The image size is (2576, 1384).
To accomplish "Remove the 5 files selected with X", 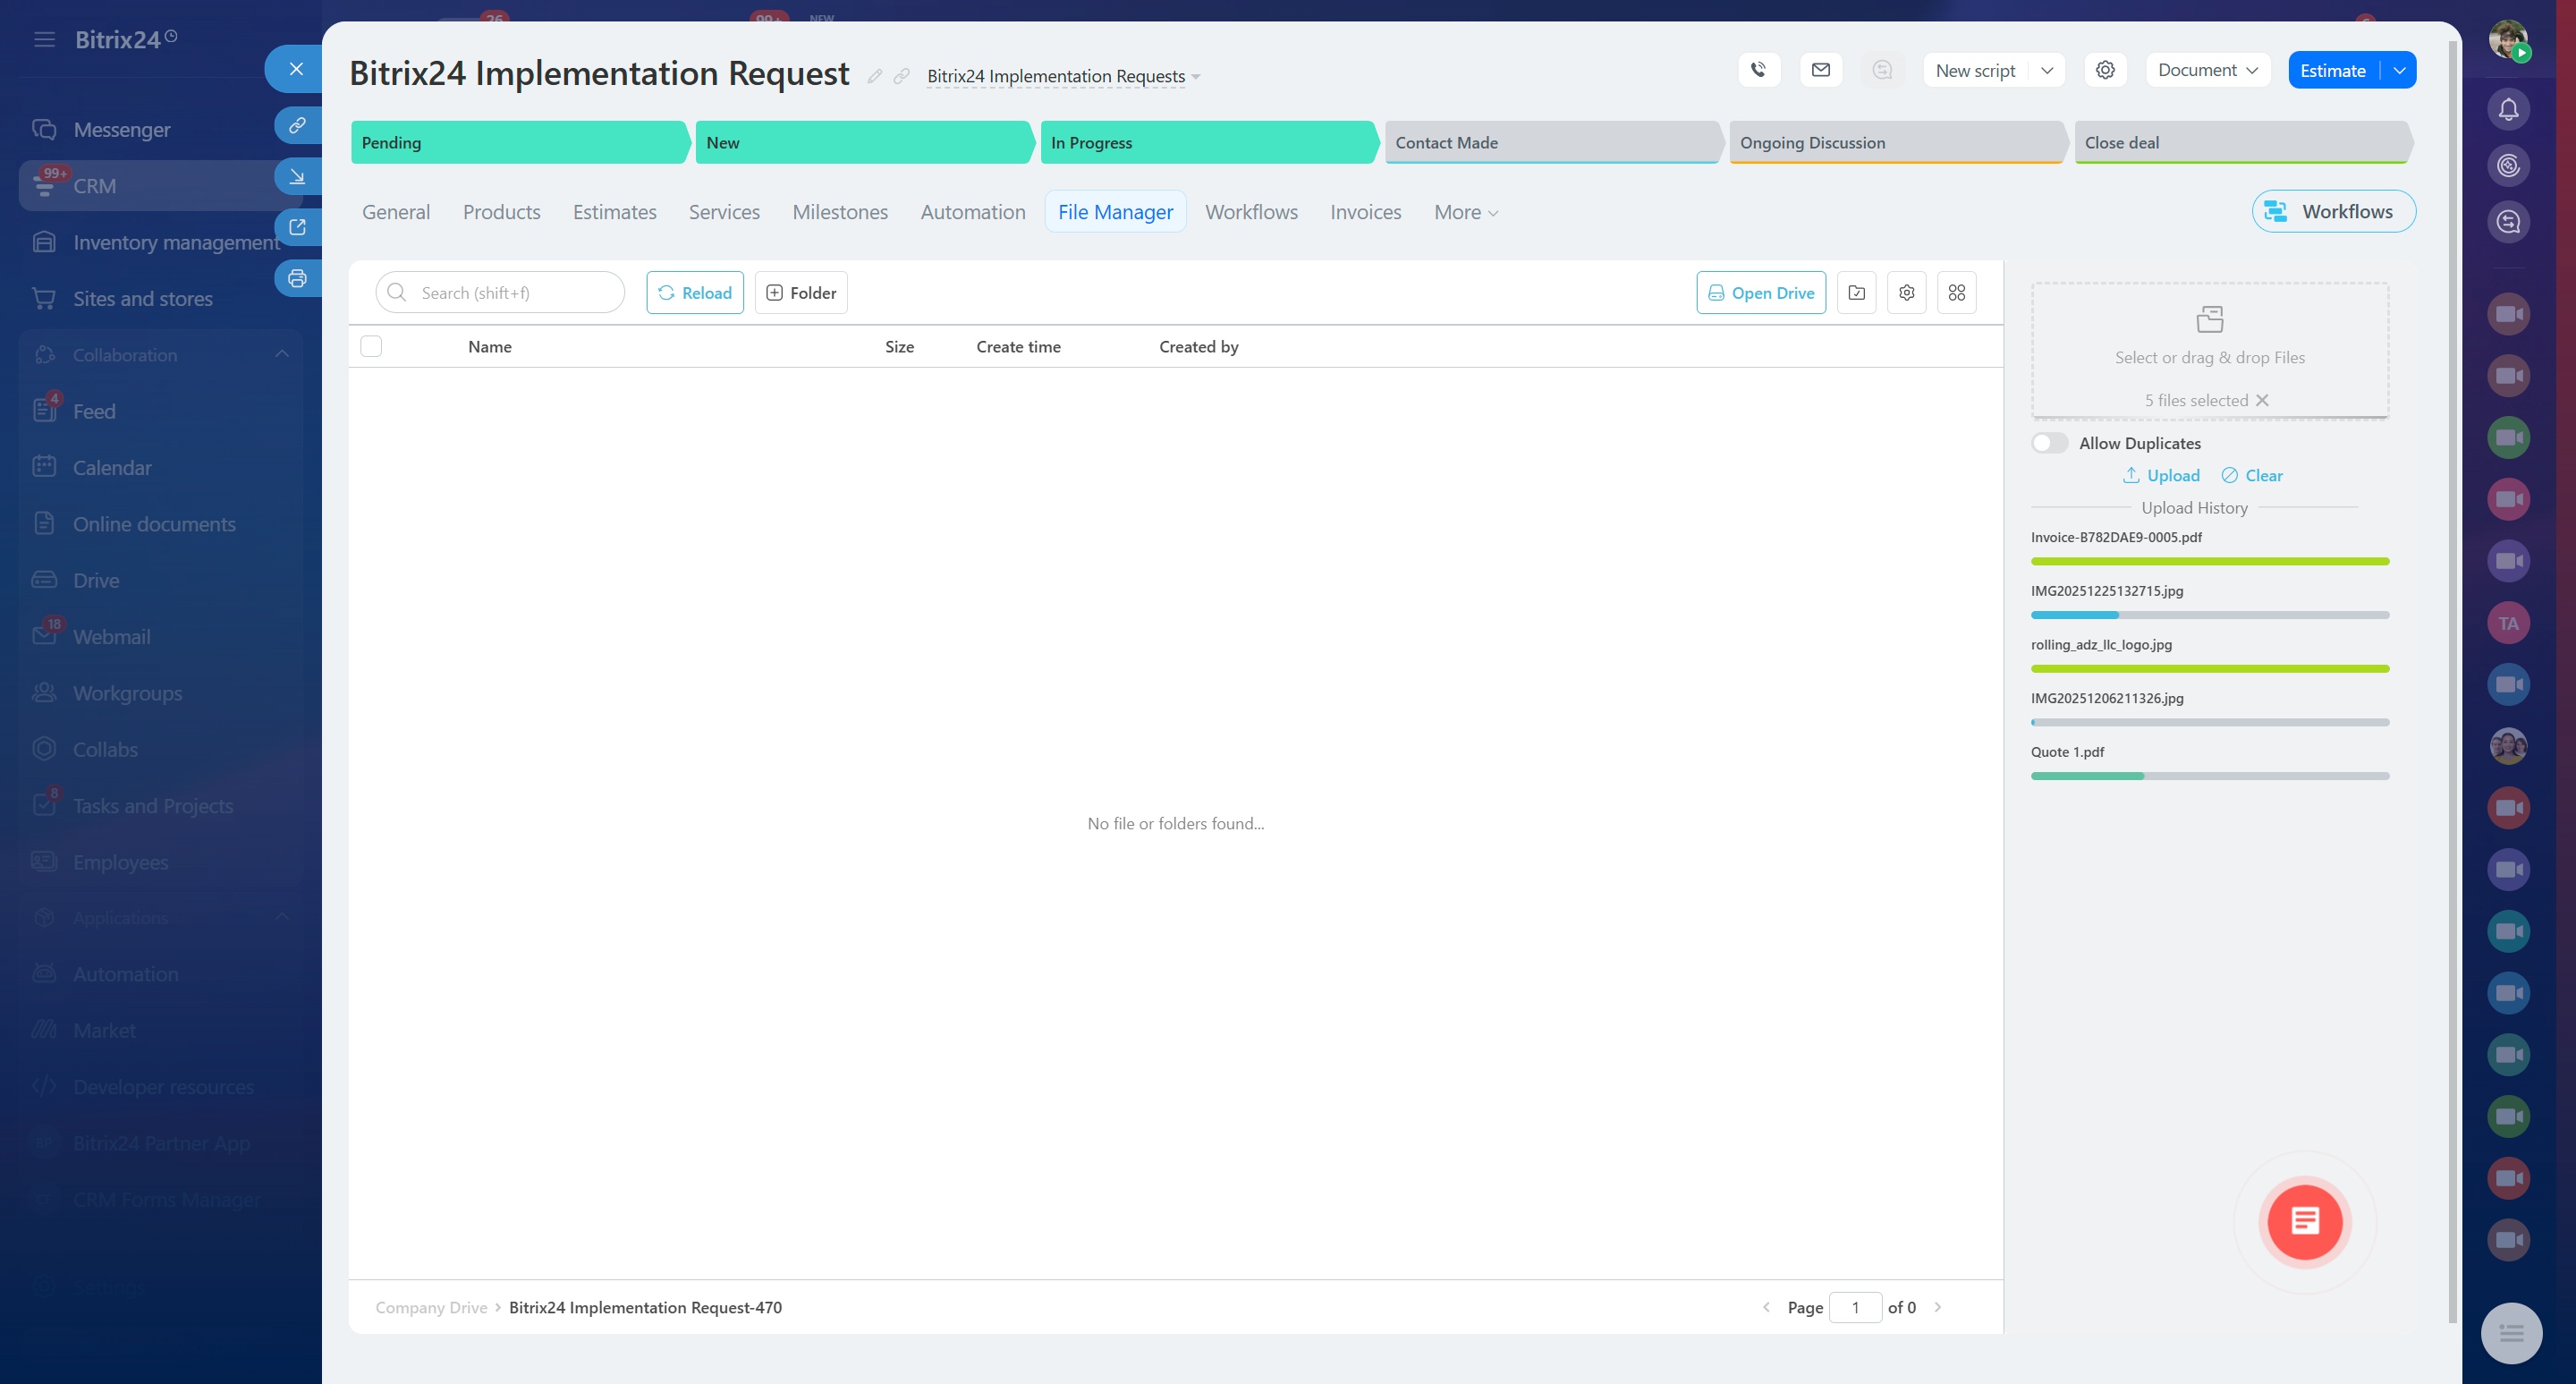I will (x=2262, y=400).
